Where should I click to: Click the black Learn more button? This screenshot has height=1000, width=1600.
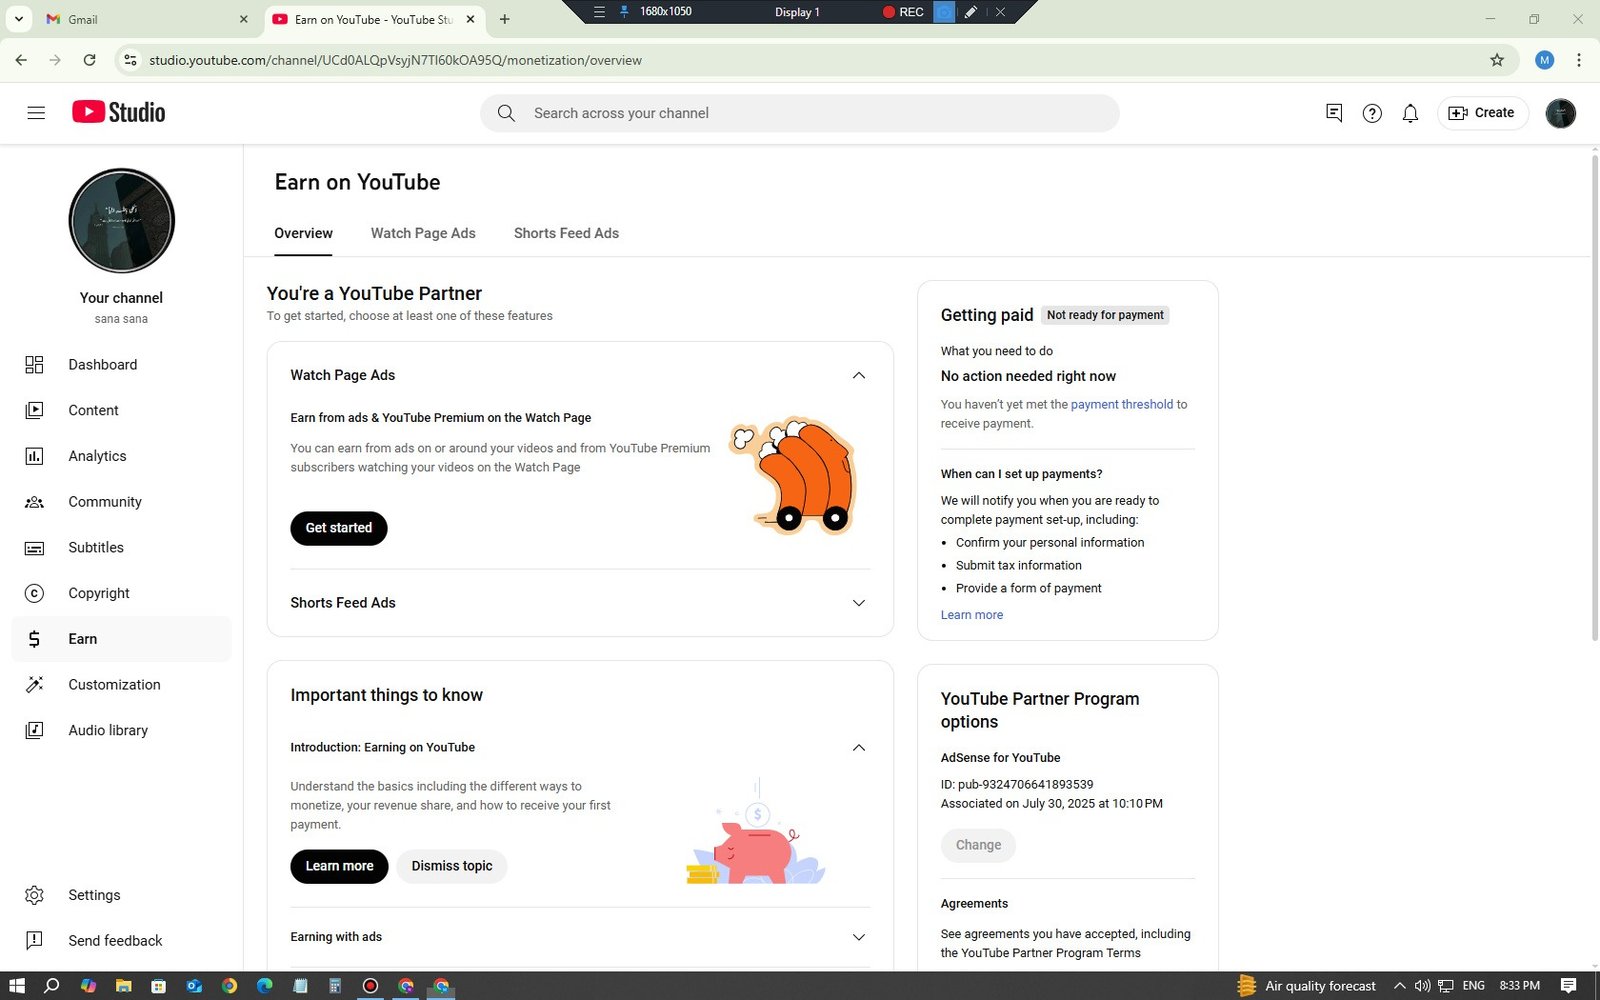339,866
